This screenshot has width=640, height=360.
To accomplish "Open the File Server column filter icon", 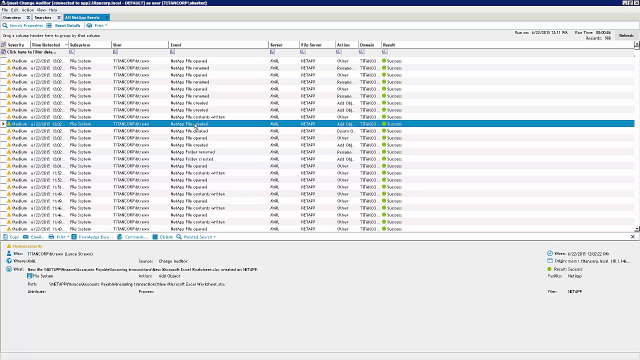I will (302, 52).
